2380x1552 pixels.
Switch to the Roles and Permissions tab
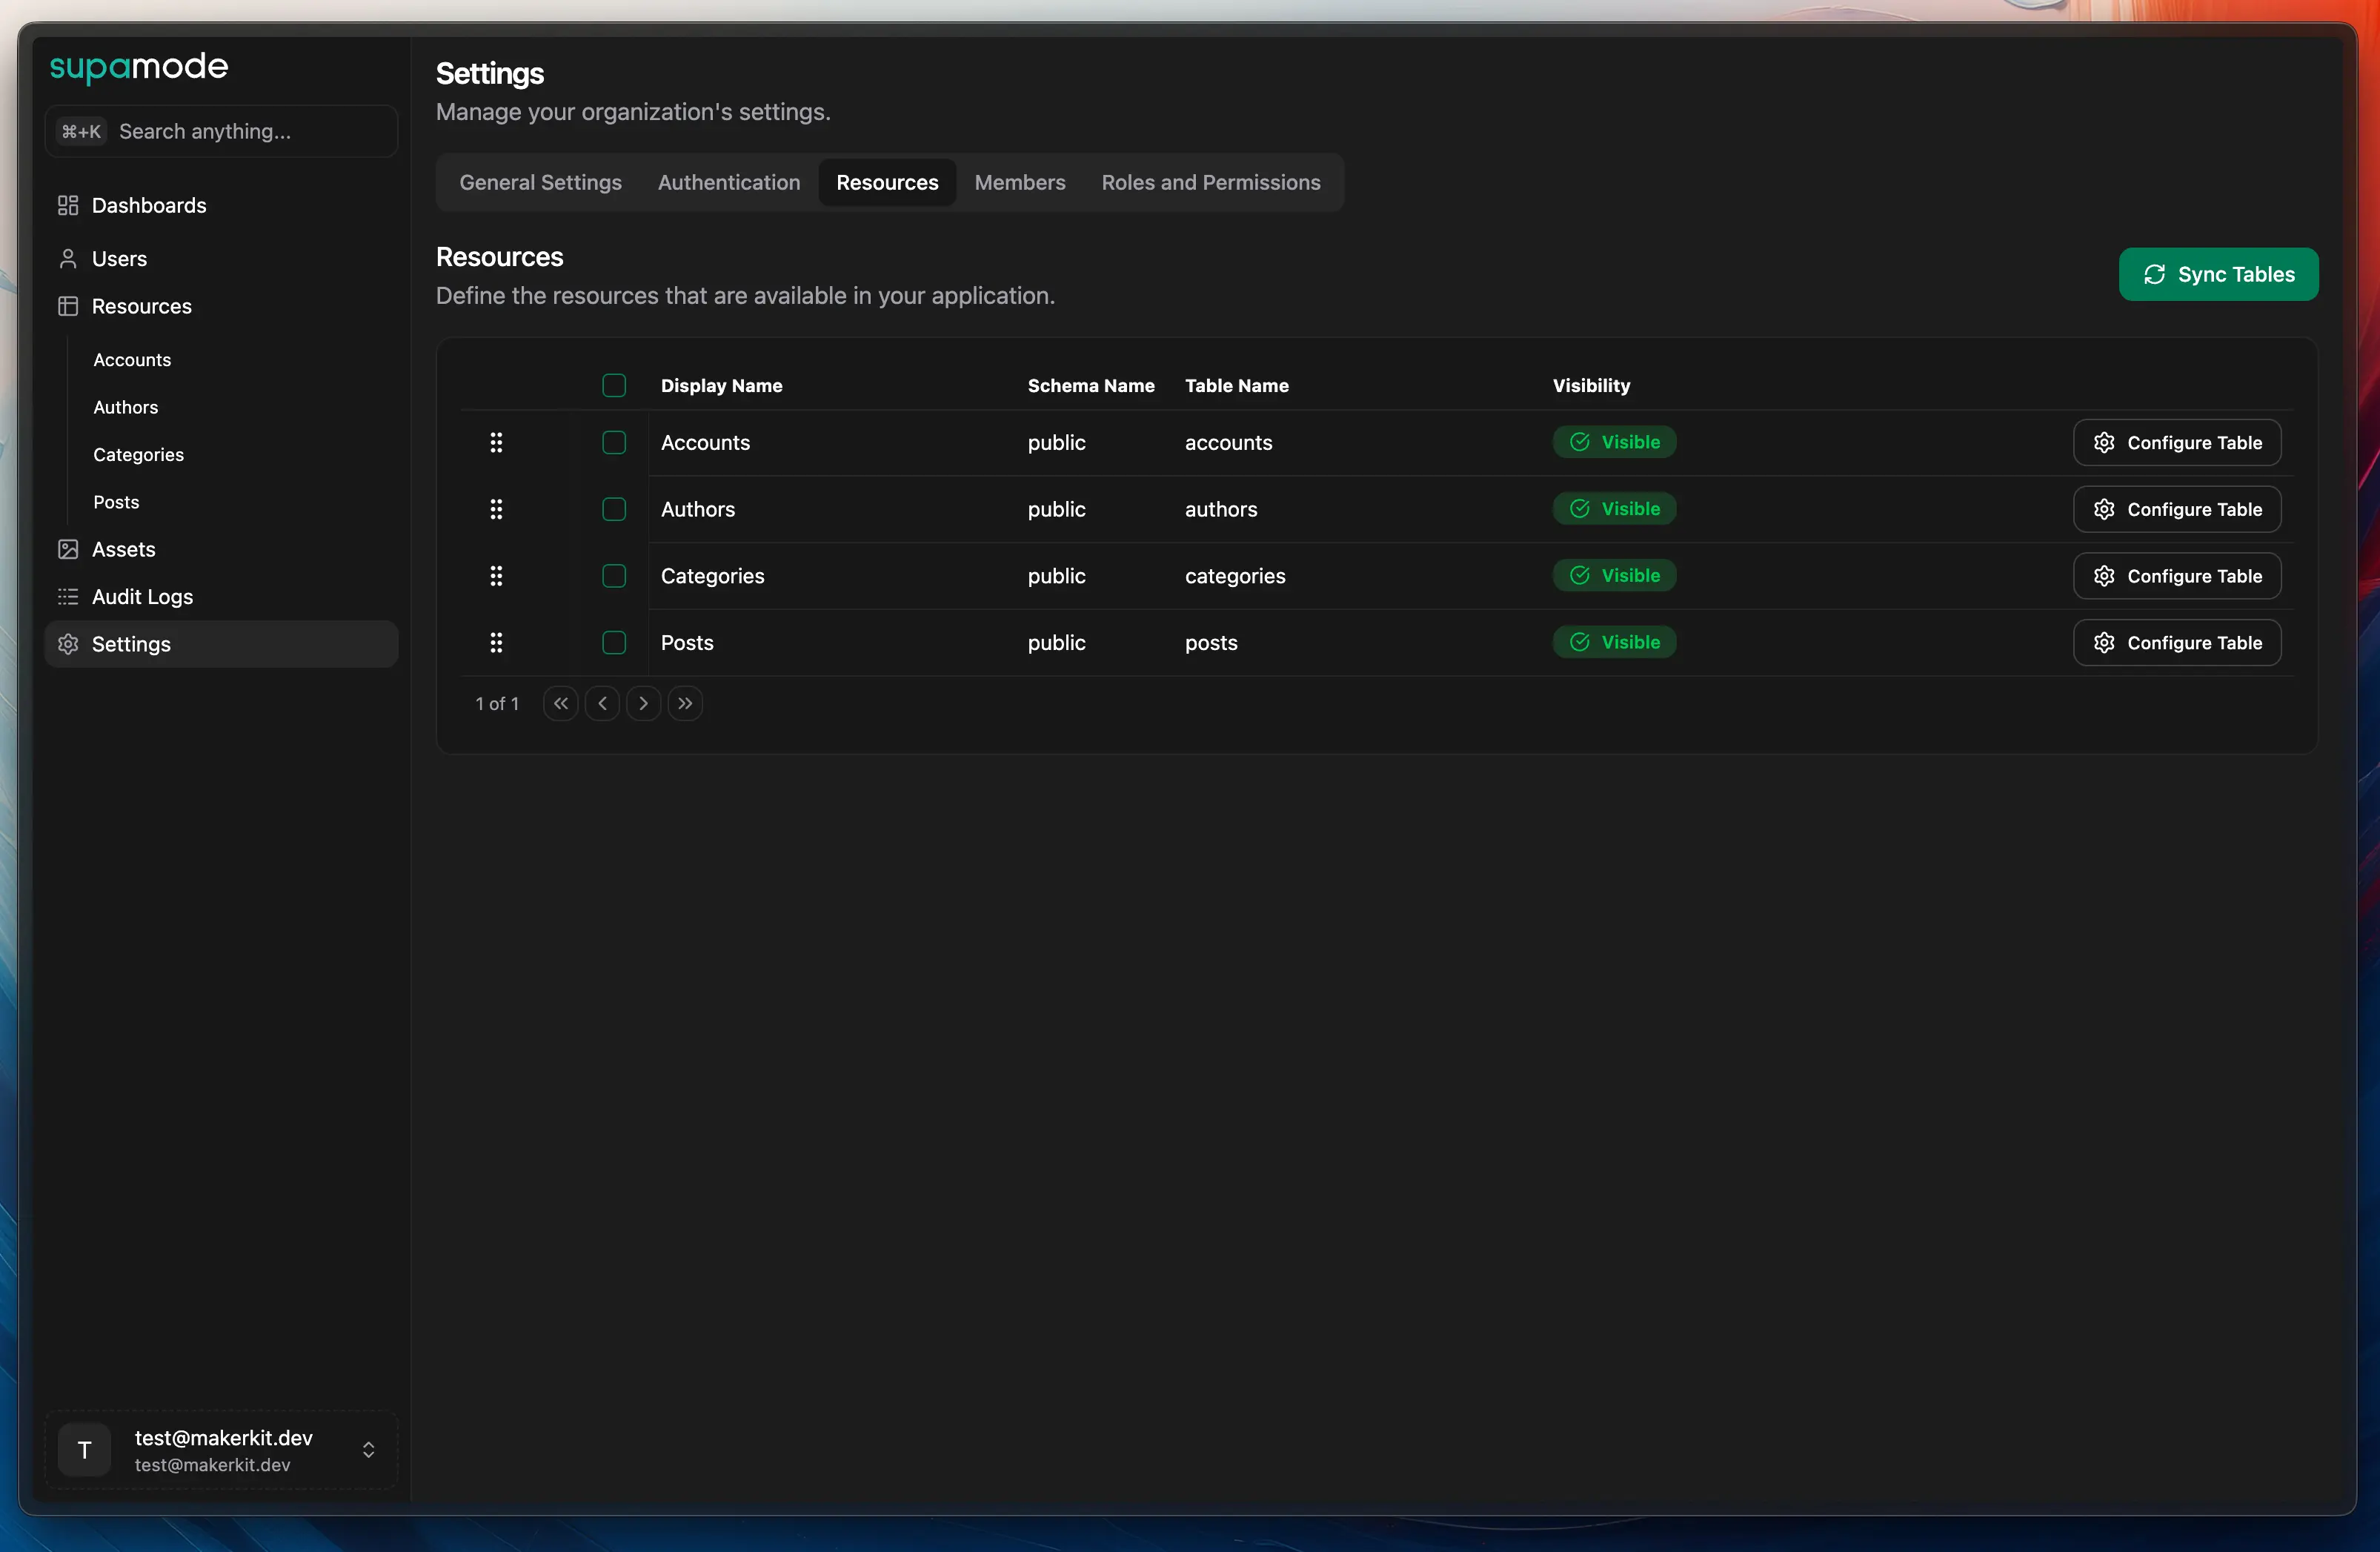(1211, 182)
